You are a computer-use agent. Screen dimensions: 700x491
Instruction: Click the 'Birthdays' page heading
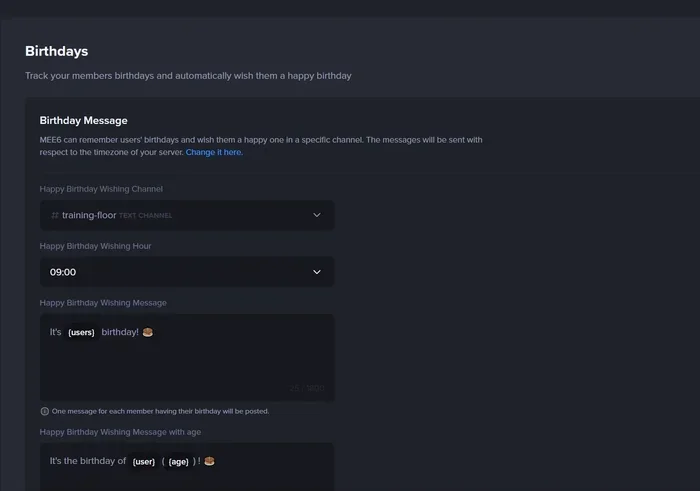tap(57, 51)
